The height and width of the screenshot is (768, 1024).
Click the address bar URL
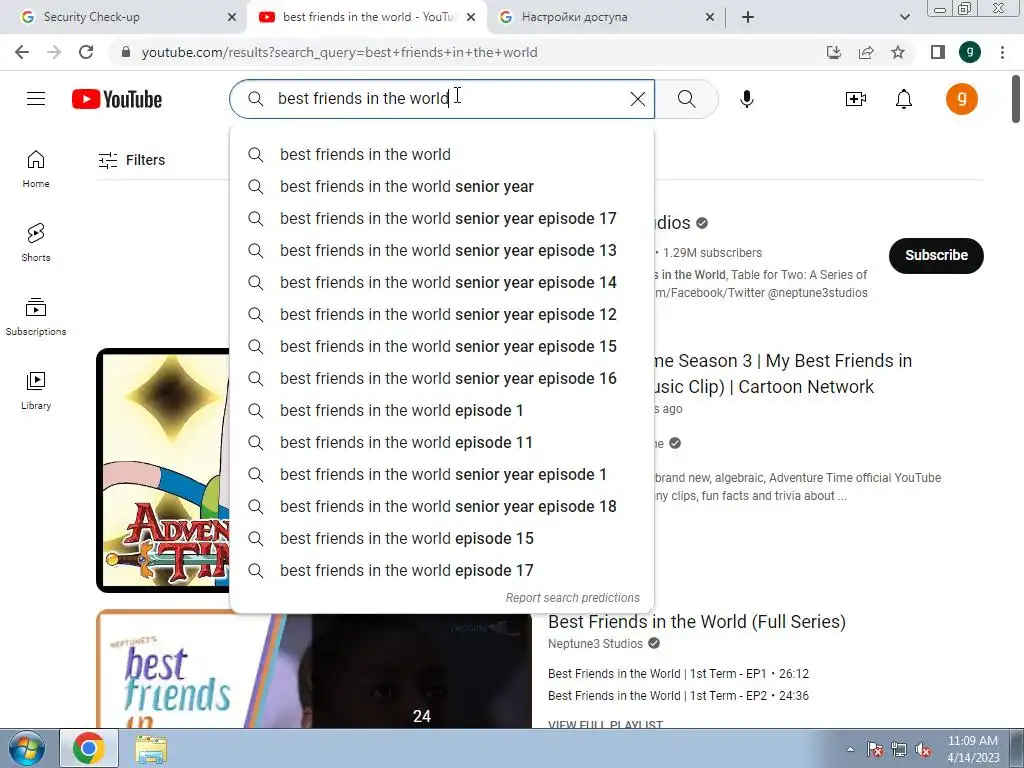pyautogui.click(x=340, y=52)
